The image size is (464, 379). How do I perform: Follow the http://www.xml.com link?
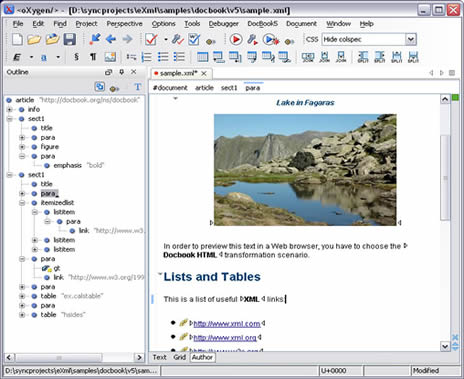point(227,324)
